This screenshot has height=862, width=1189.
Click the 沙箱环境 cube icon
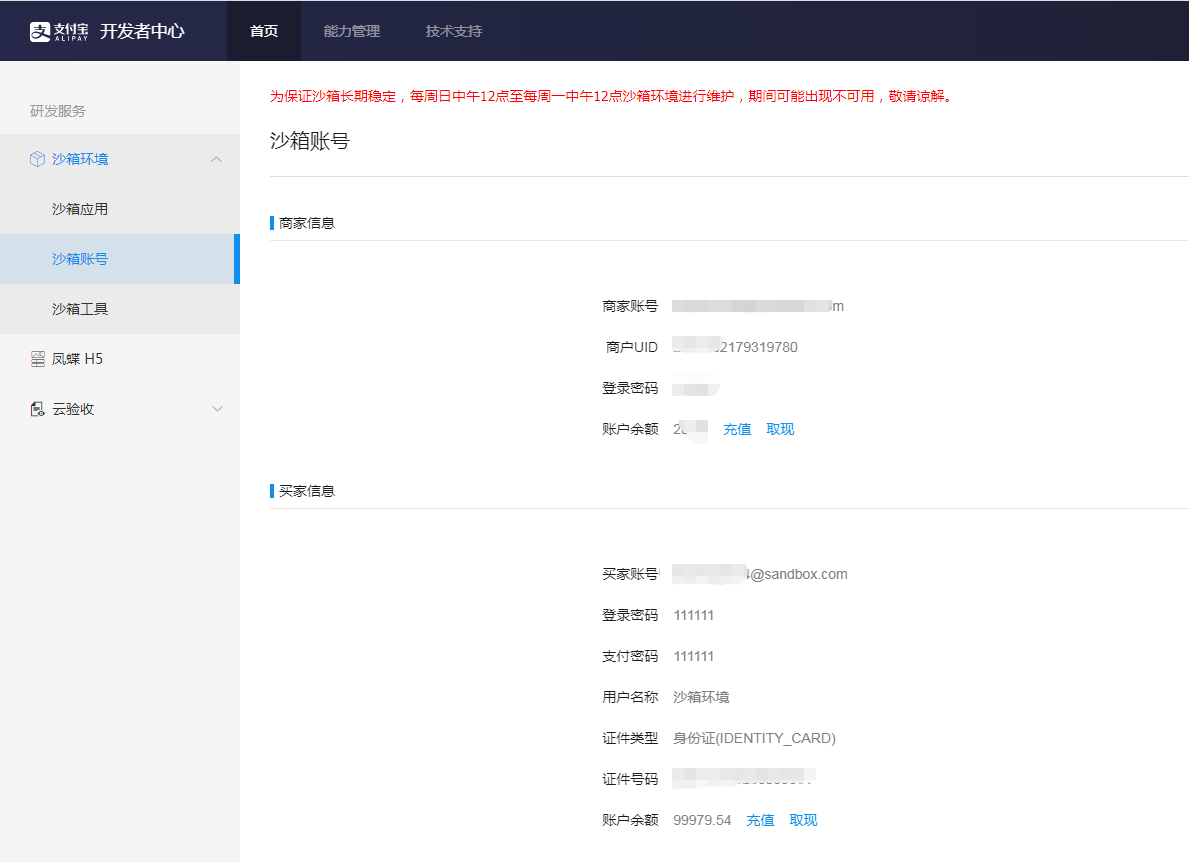click(37, 159)
